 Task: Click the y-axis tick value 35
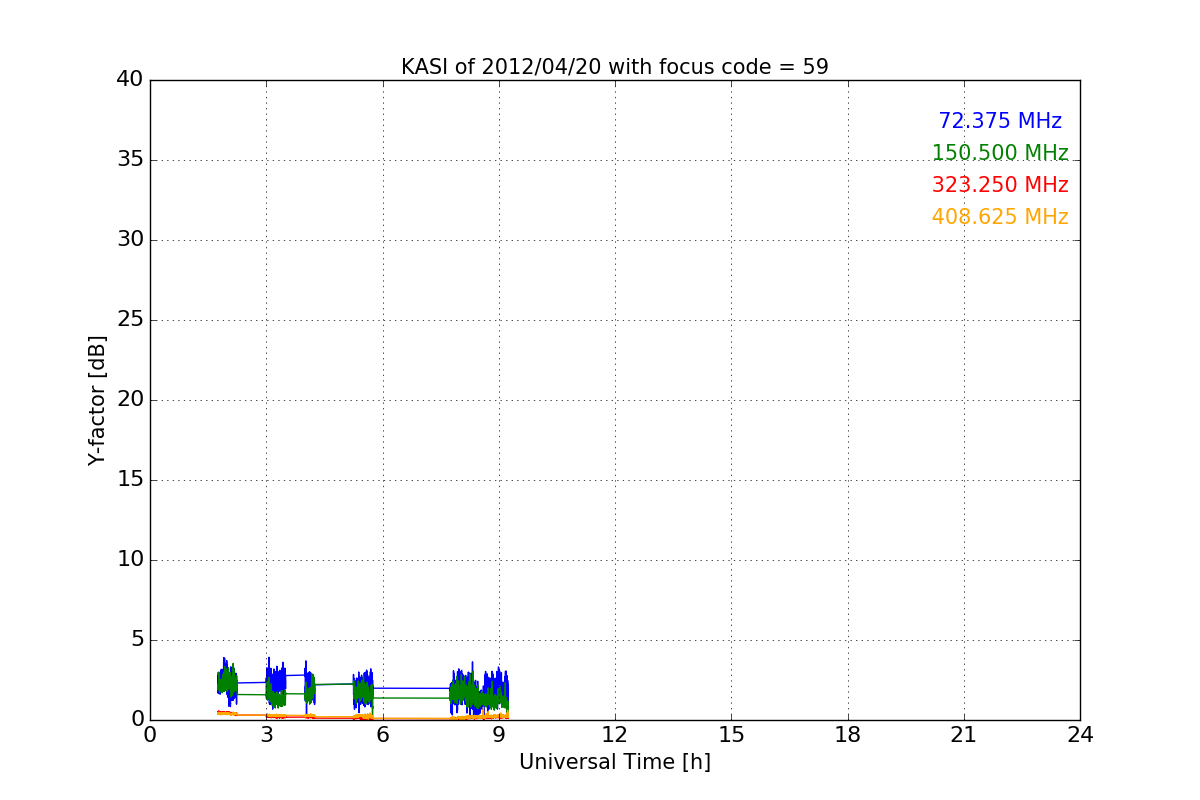point(130,160)
